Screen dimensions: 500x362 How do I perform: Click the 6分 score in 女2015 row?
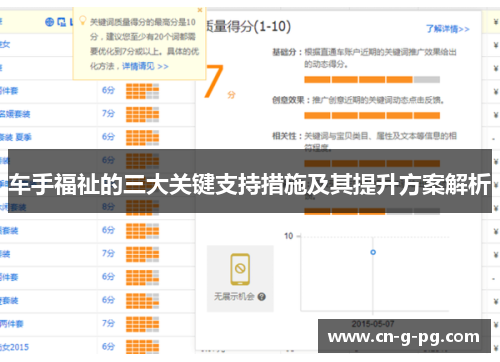pos(108,347)
